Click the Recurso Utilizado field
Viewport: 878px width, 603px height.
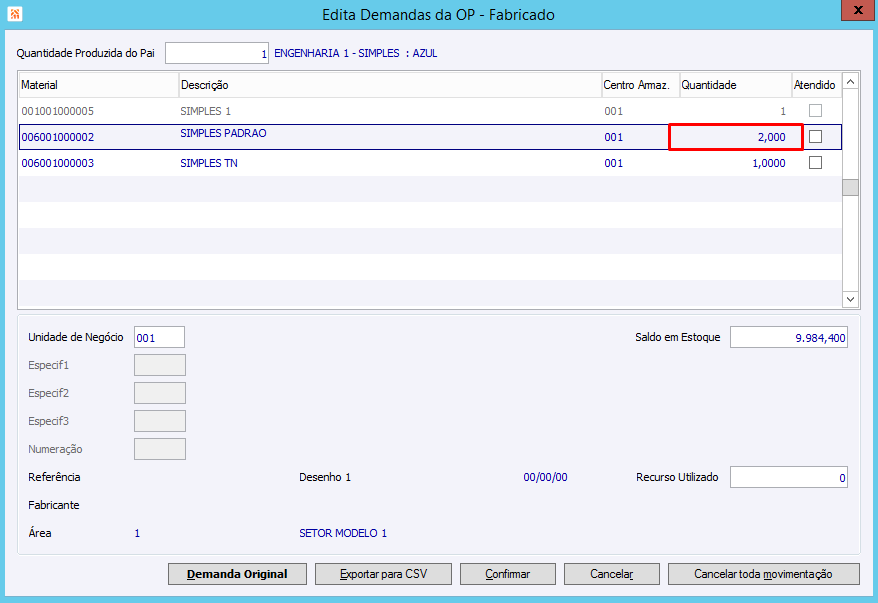pos(788,477)
